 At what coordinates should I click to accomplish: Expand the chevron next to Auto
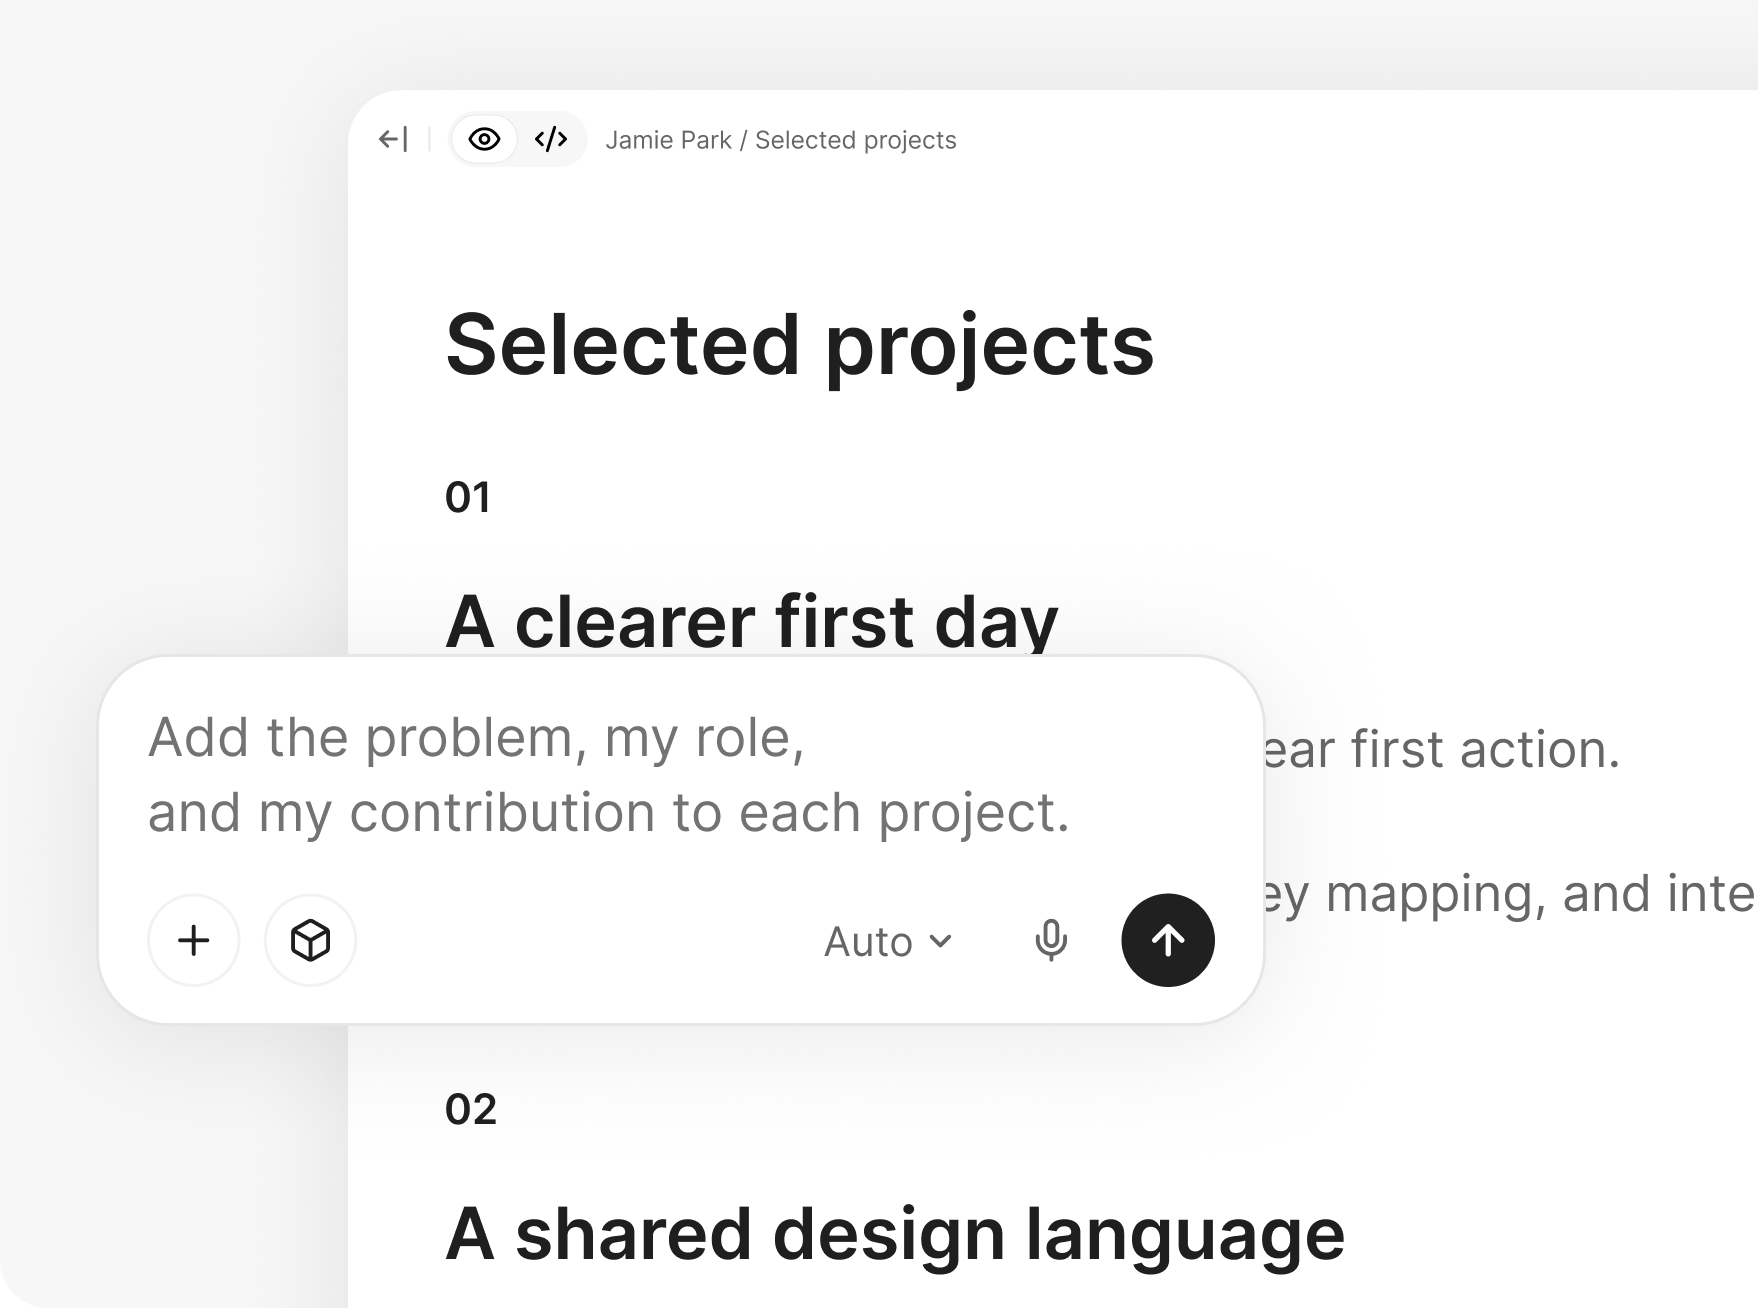940,941
